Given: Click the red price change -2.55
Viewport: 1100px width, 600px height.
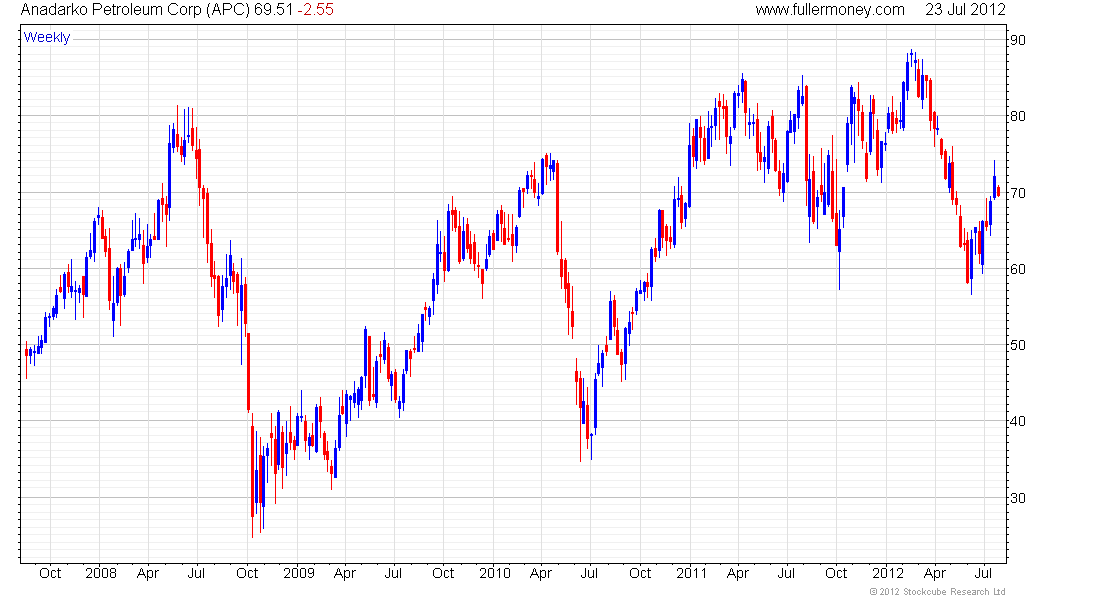Looking at the screenshot, I should click(315, 10).
